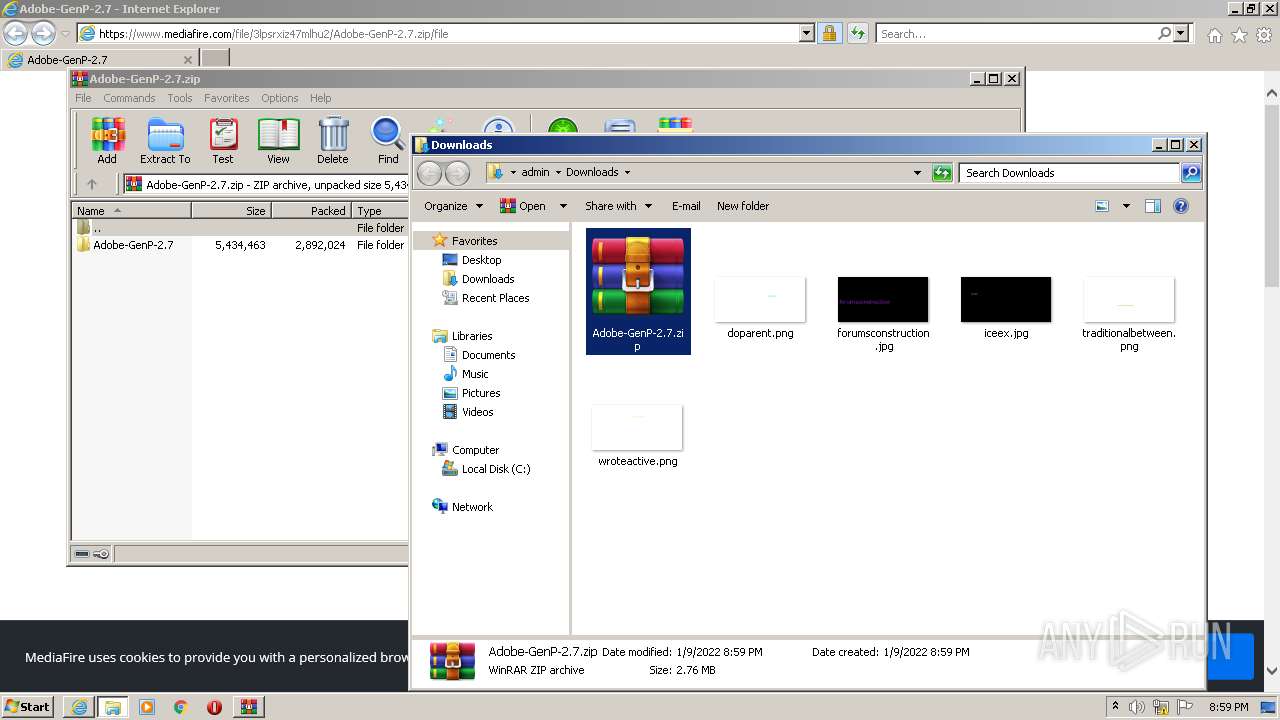
Task: Click E-mail button in Explorer toolbar
Action: click(686, 206)
